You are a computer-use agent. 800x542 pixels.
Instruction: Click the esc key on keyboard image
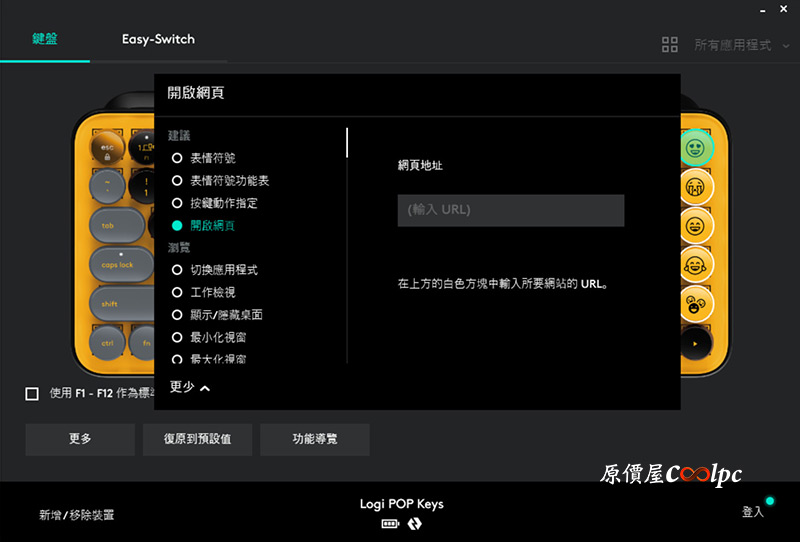click(x=106, y=149)
